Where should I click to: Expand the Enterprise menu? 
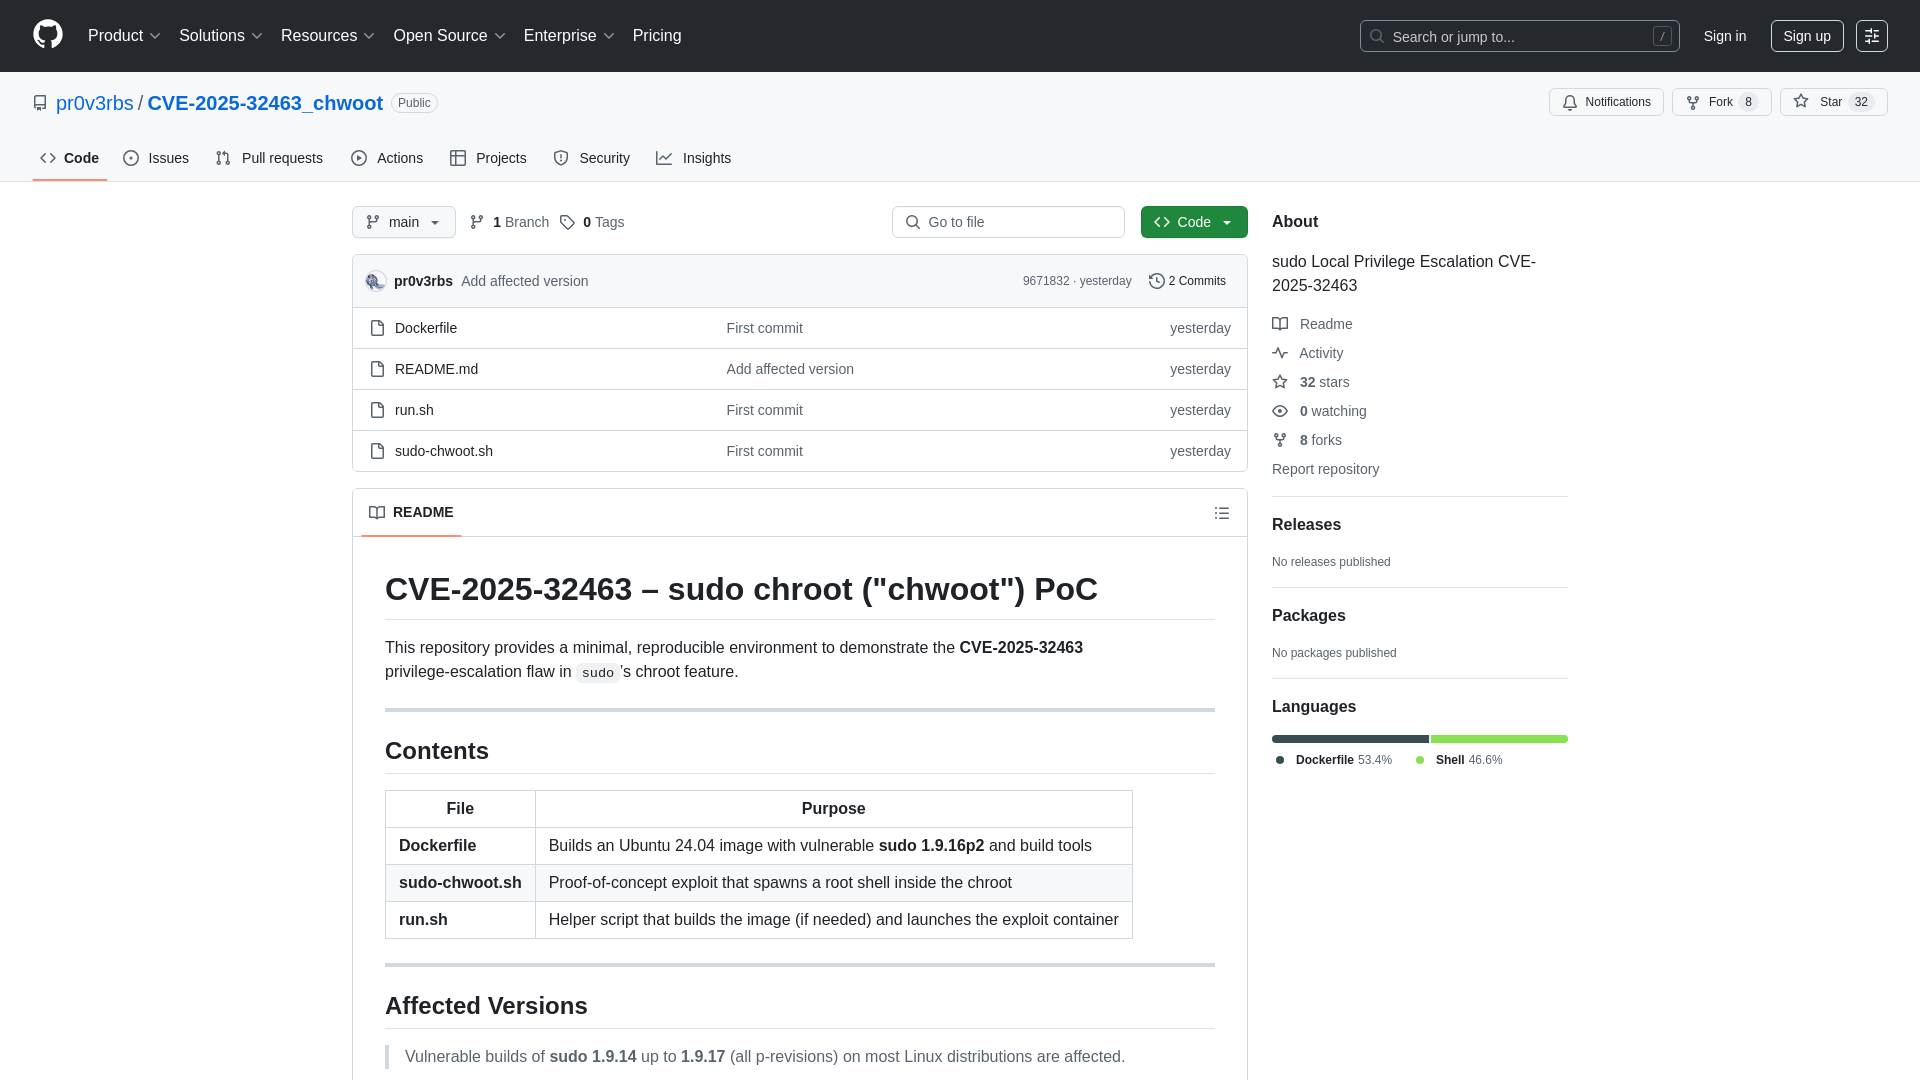coord(569,36)
